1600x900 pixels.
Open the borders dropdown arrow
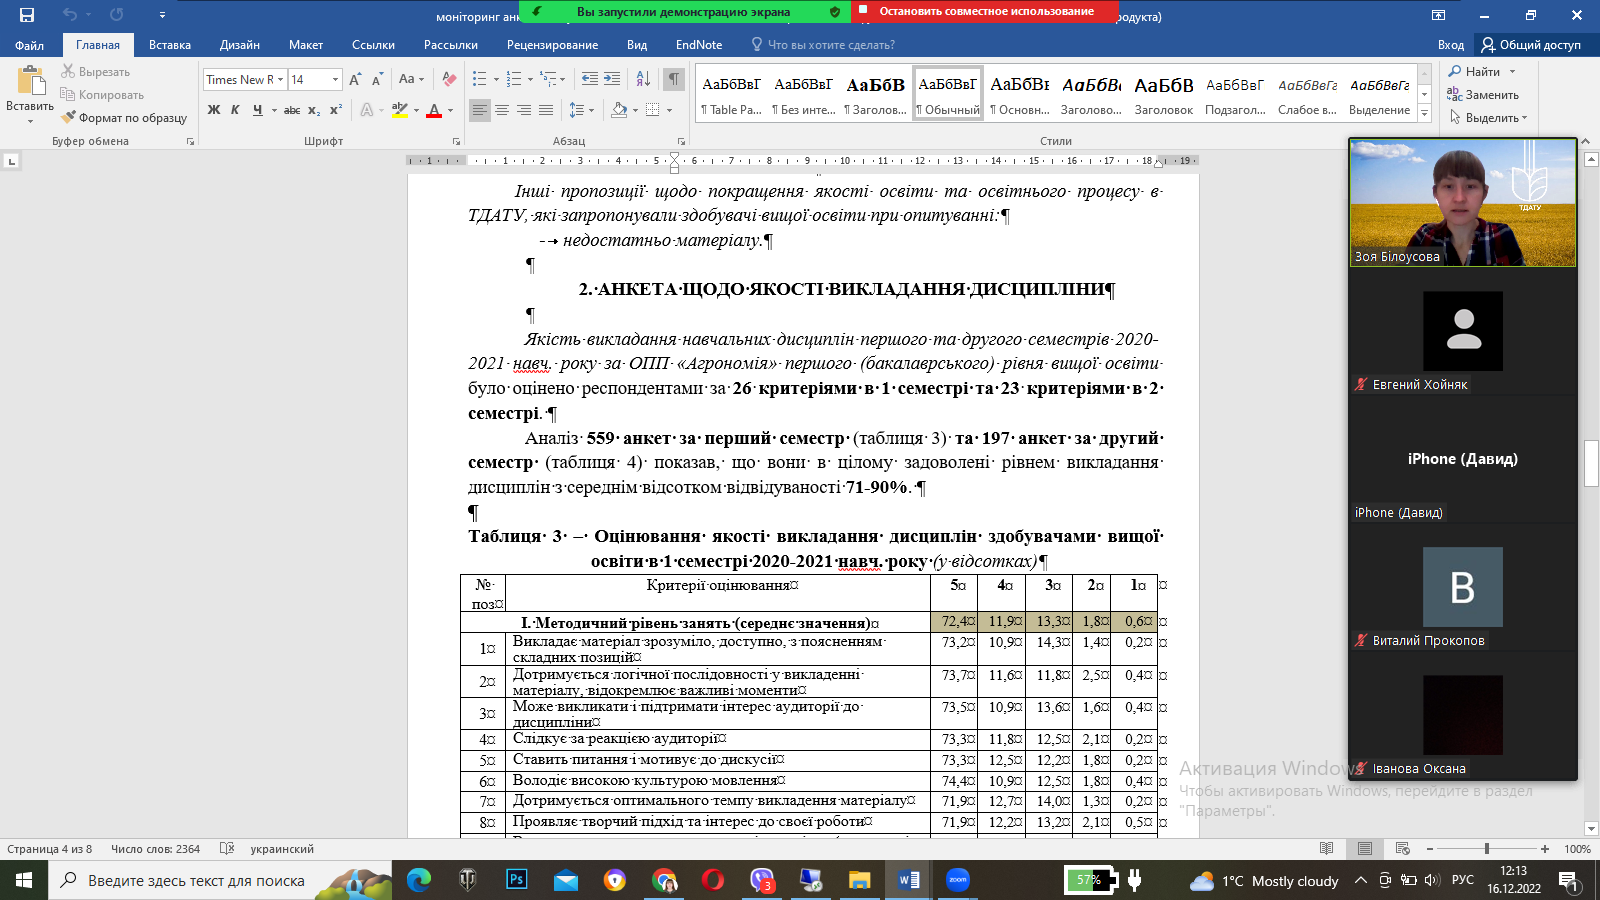click(669, 110)
